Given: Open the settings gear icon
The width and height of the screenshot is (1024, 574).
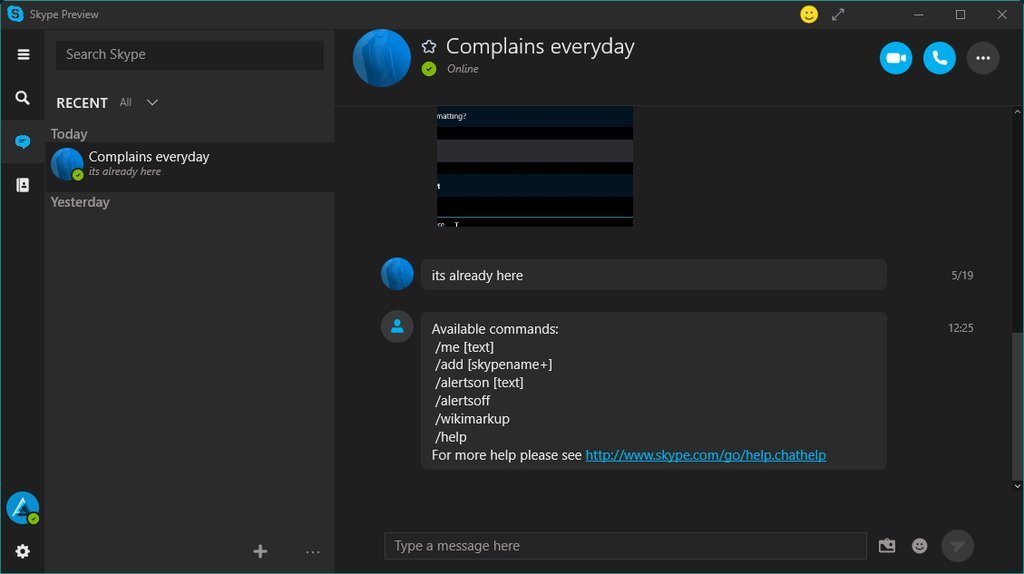Looking at the screenshot, I should [22, 551].
